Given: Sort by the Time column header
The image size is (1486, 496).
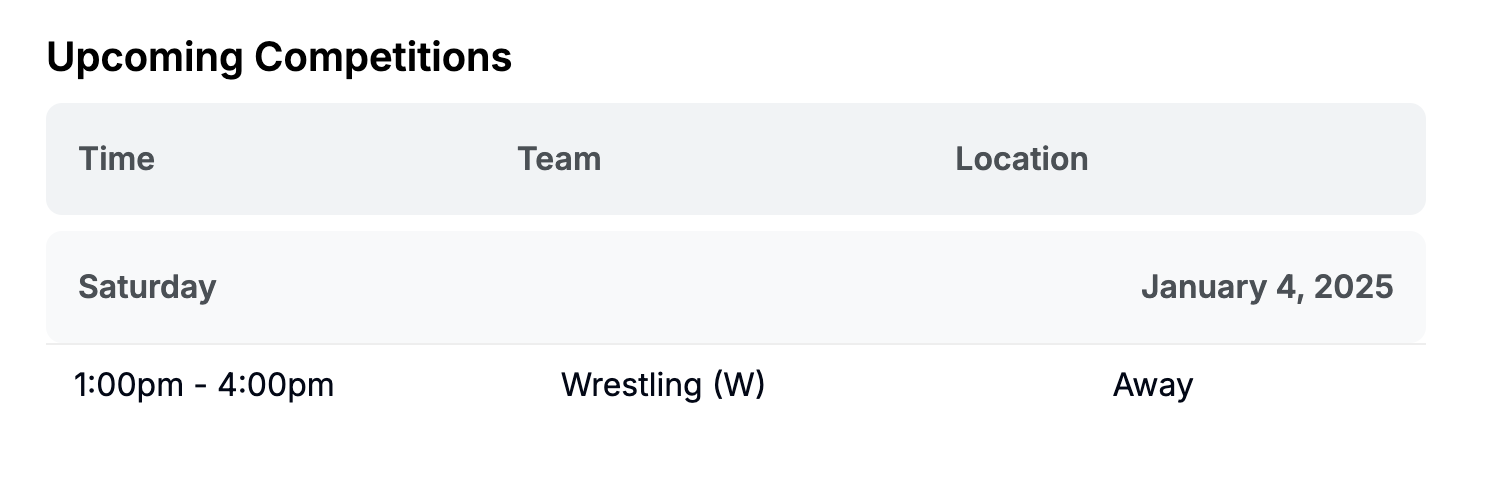Looking at the screenshot, I should click(116, 159).
